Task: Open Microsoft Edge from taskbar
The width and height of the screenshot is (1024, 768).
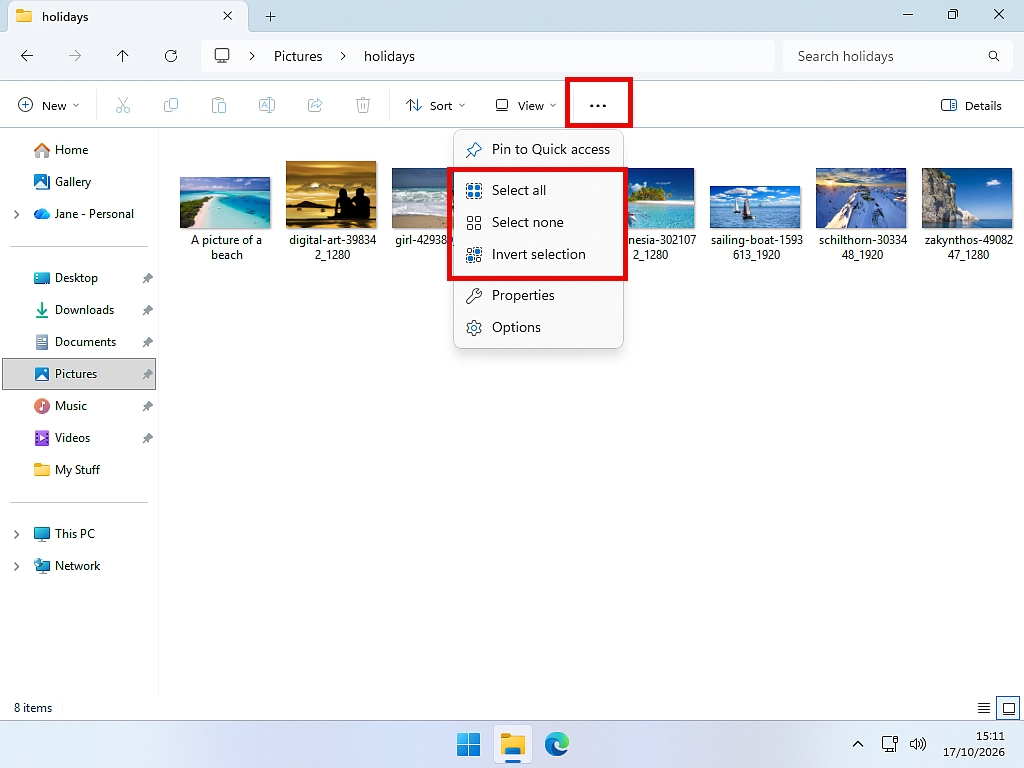Action: (x=556, y=744)
